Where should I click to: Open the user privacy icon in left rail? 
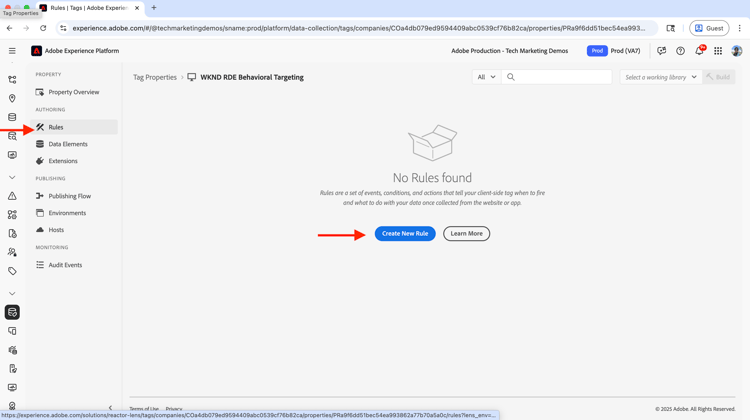(12, 252)
